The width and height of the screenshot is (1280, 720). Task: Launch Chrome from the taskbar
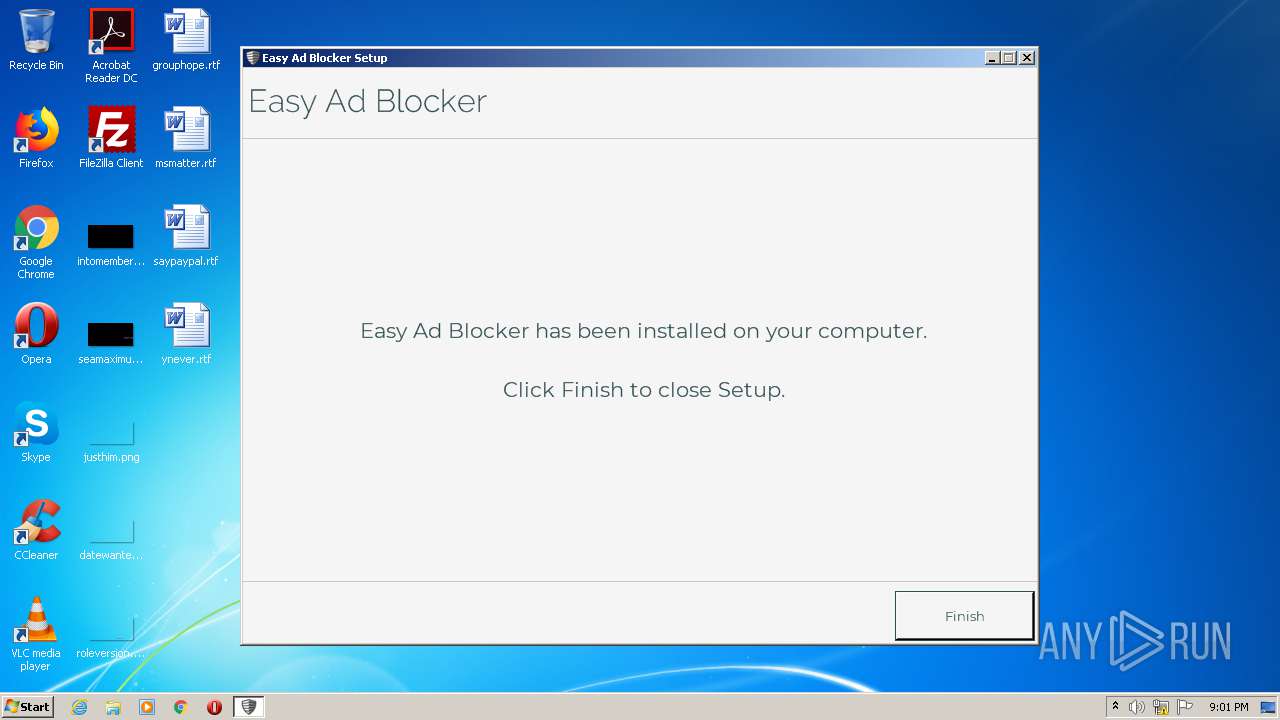[x=181, y=707]
